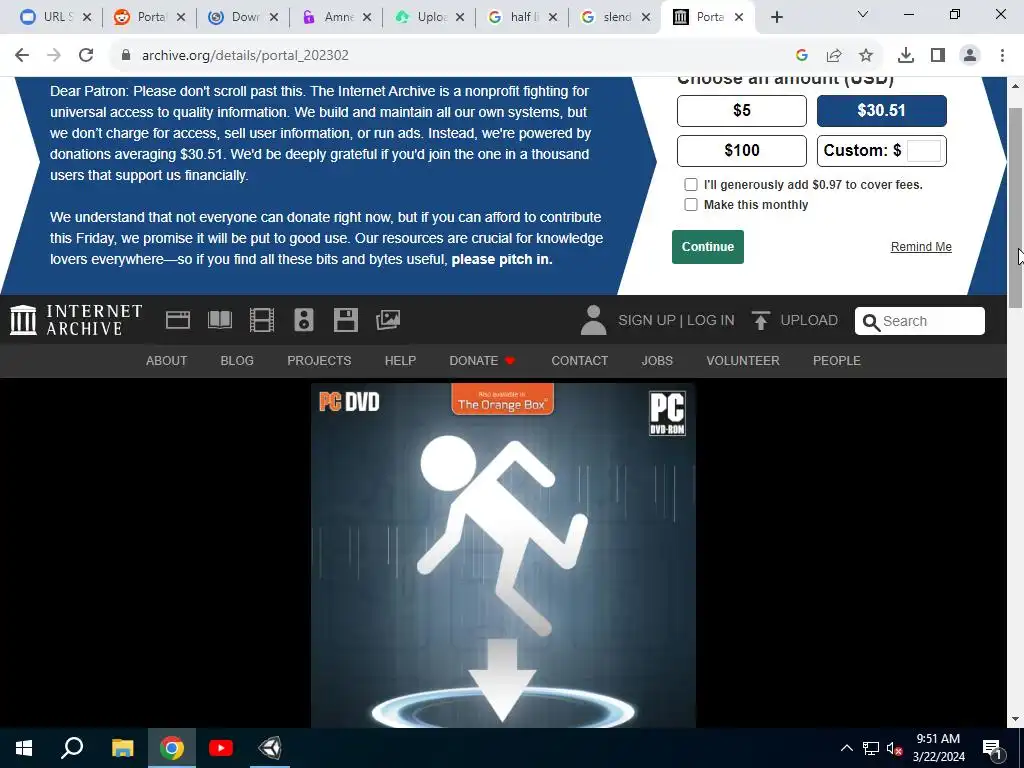
Task: Open Chrome profile icon
Action: click(x=970, y=56)
